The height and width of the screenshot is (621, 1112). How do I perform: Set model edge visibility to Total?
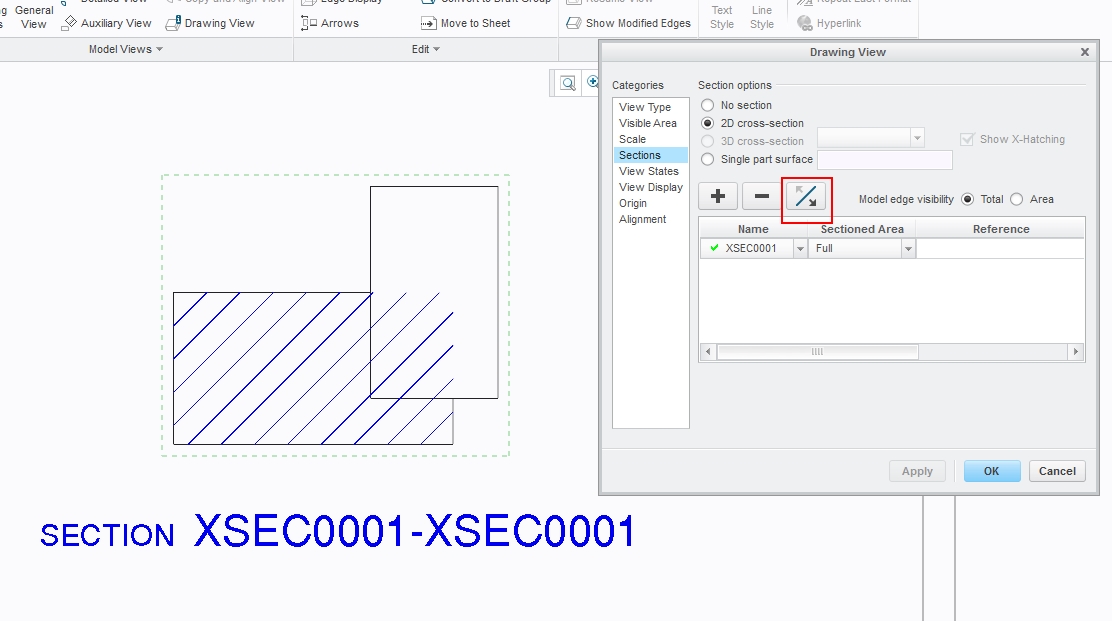[967, 199]
